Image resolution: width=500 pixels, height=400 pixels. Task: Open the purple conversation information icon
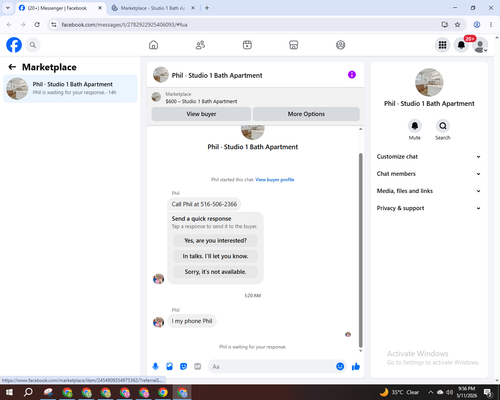pyautogui.click(x=352, y=75)
